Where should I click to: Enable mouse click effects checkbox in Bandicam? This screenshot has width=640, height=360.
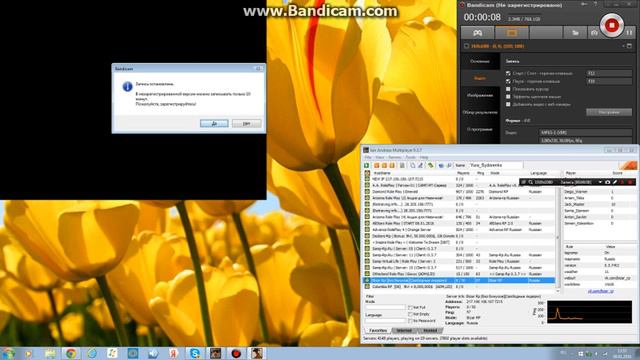[x=508, y=97]
